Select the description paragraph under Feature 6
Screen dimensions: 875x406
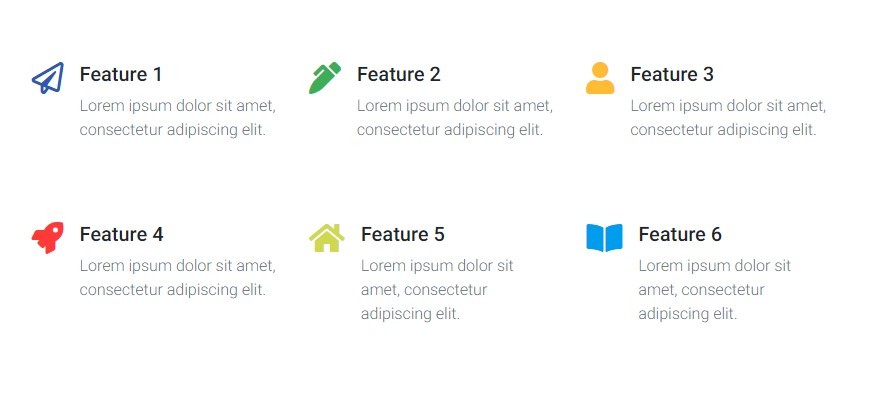[x=714, y=289]
